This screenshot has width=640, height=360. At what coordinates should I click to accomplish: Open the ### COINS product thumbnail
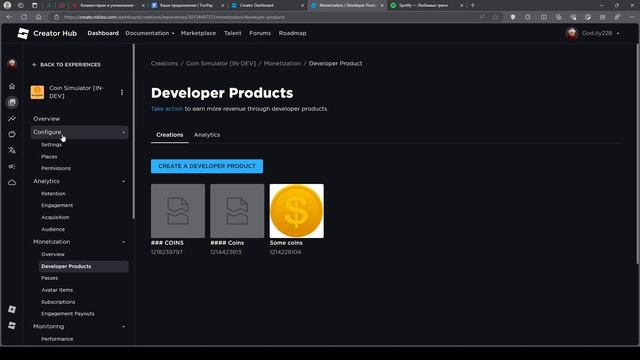click(178, 211)
